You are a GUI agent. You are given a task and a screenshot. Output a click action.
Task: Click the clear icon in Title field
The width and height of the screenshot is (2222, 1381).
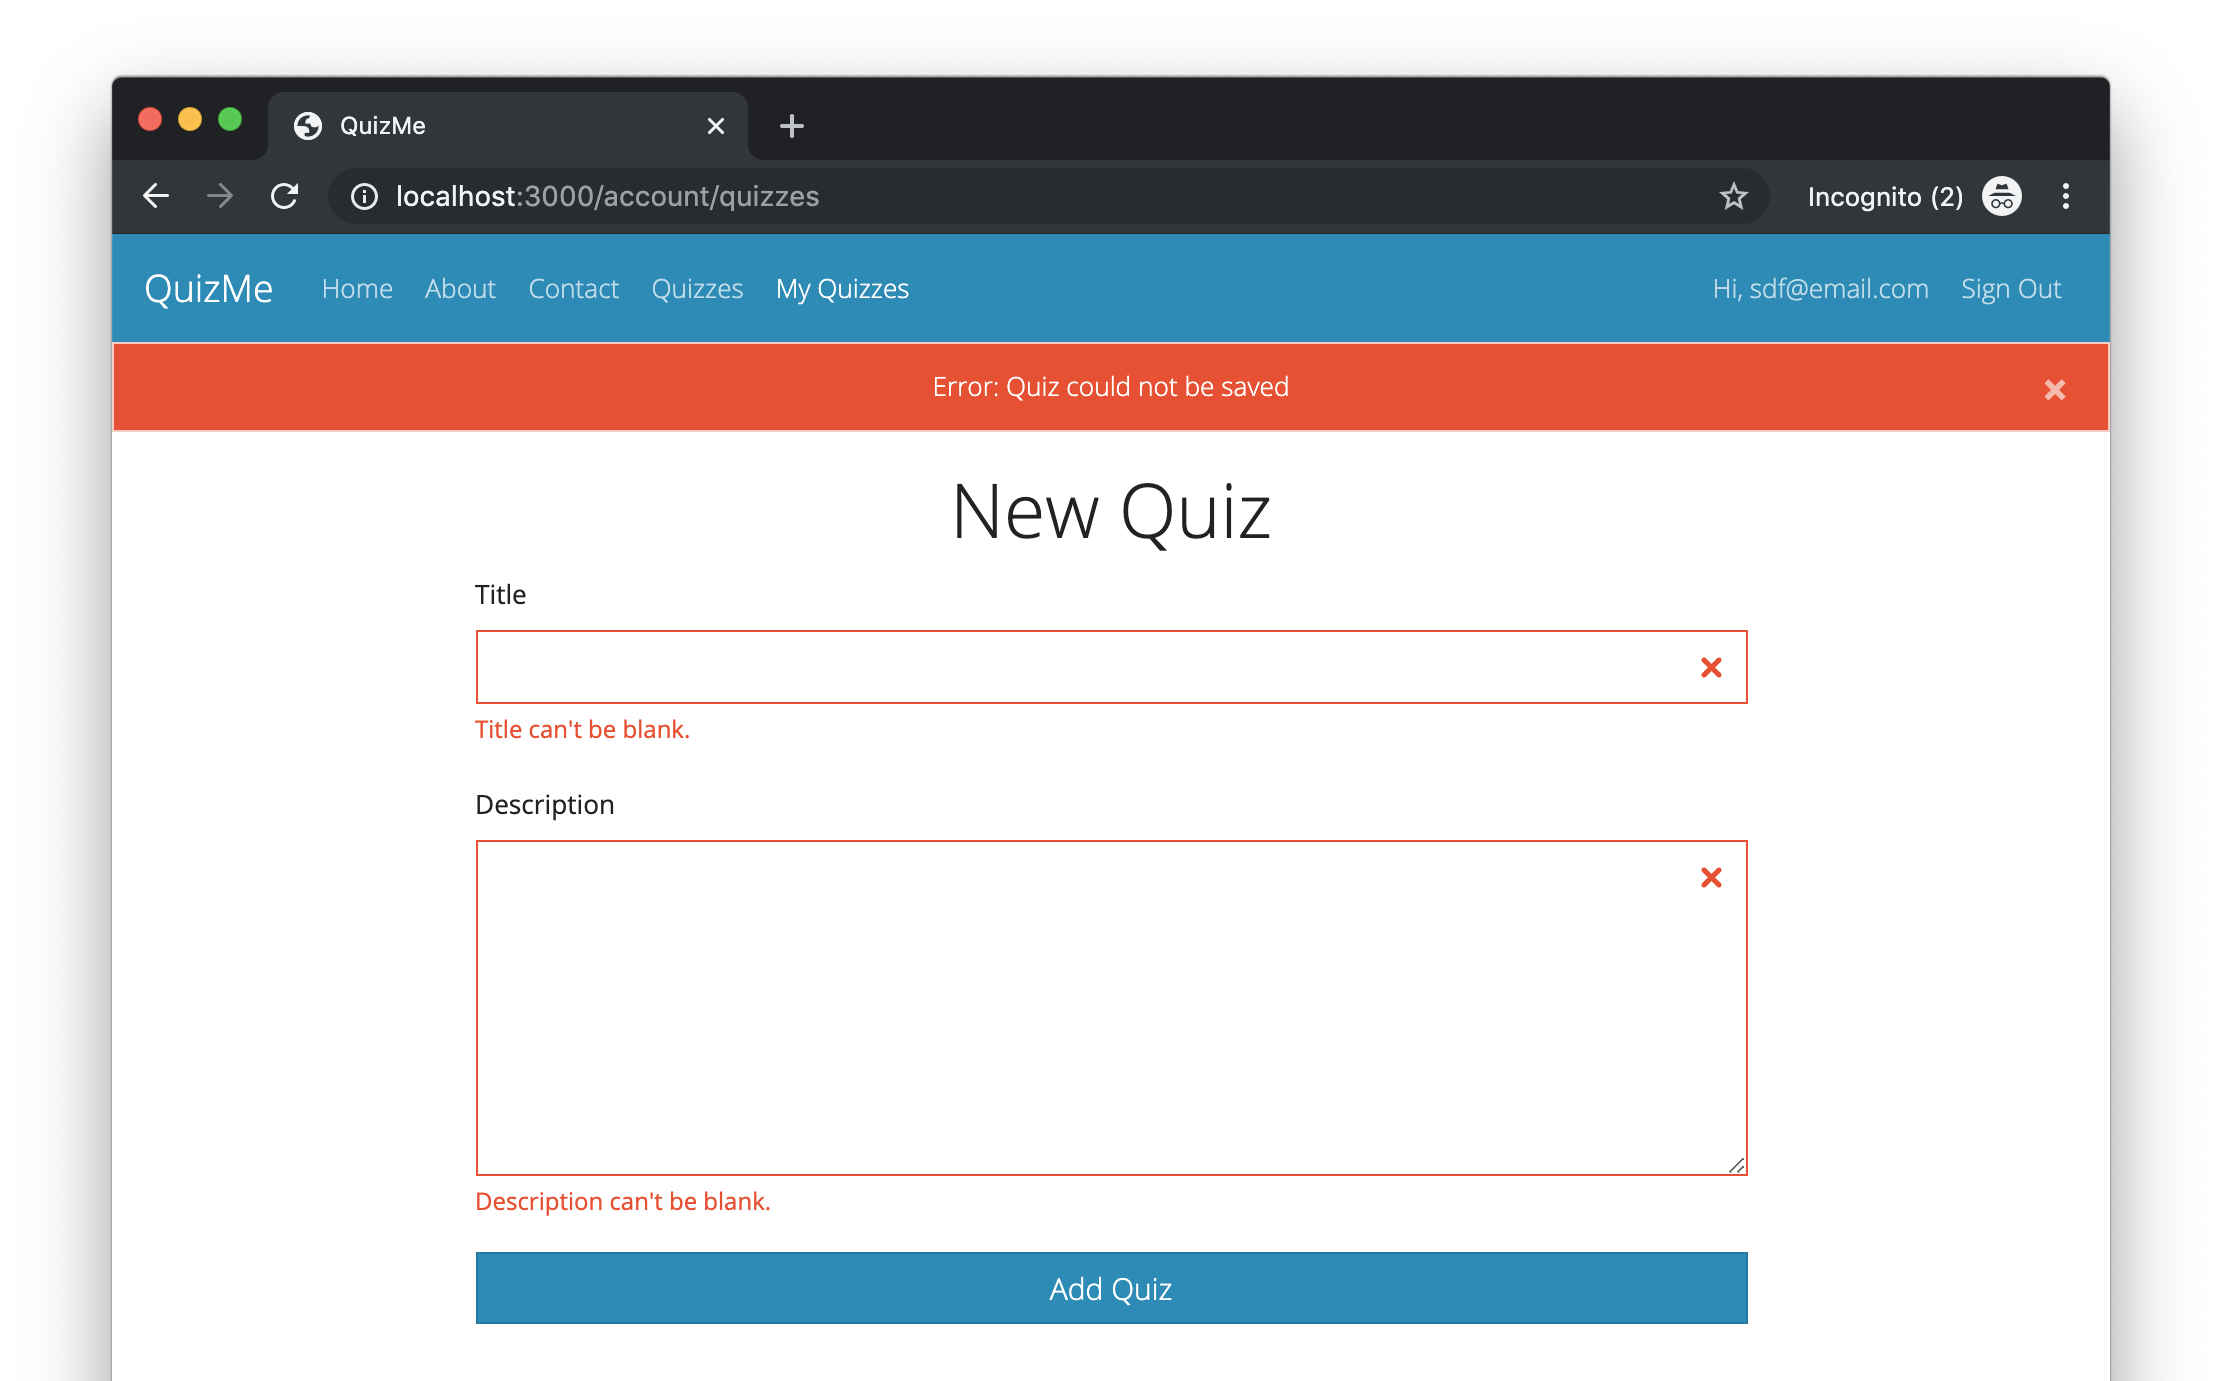click(1710, 665)
